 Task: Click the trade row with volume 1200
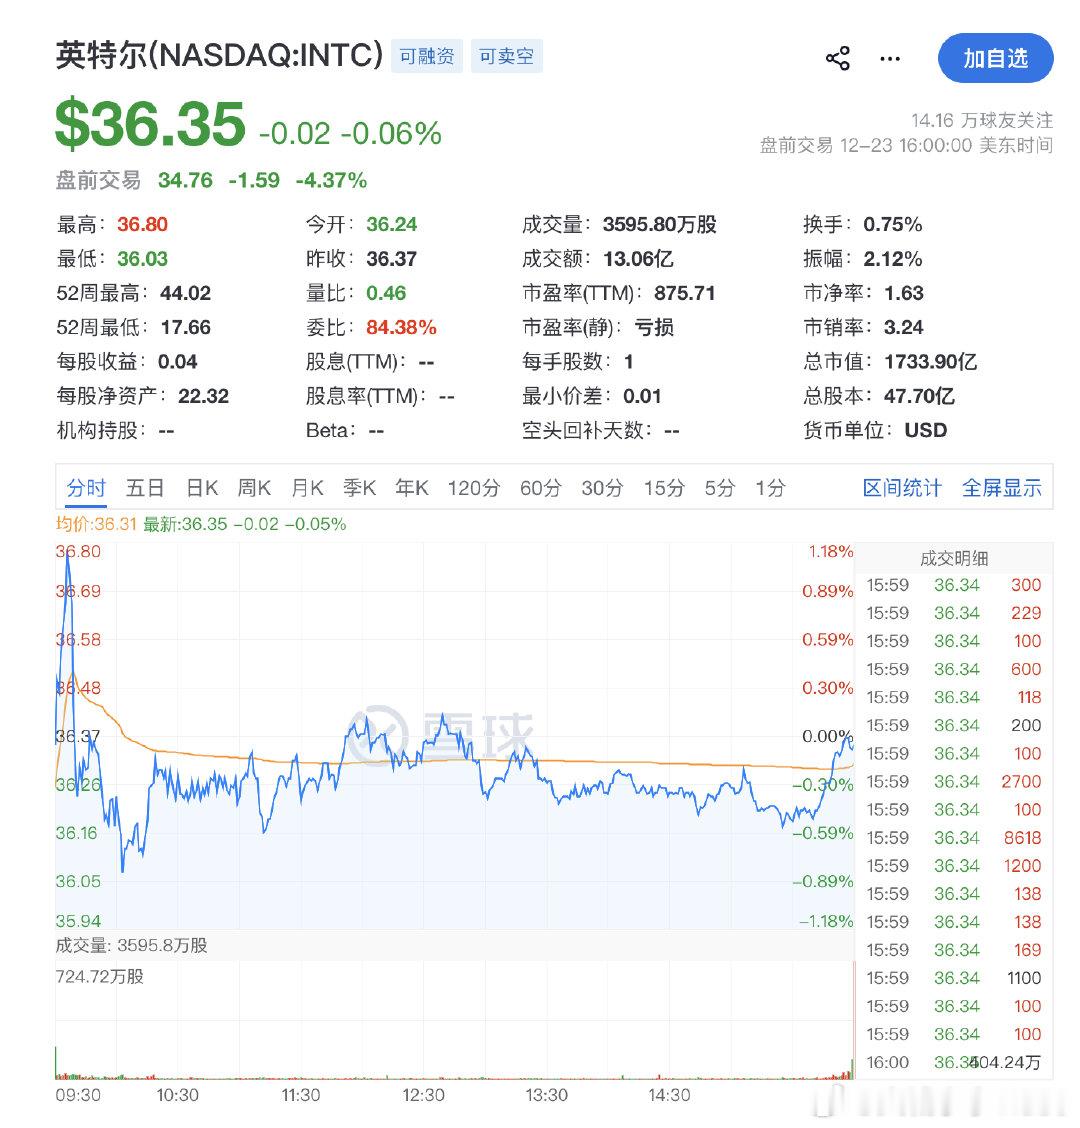[x=953, y=866]
